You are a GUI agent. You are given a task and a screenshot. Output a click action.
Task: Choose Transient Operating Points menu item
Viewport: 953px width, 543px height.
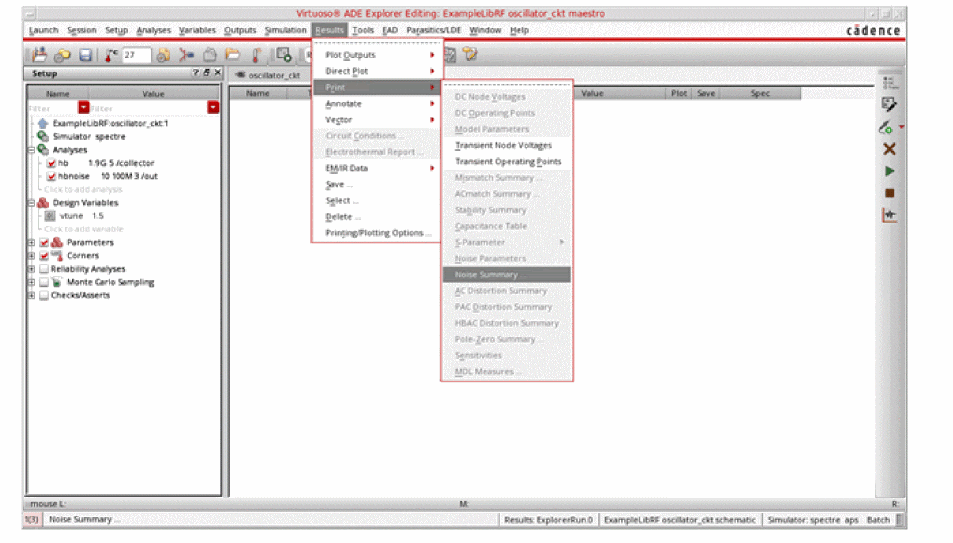(507, 162)
